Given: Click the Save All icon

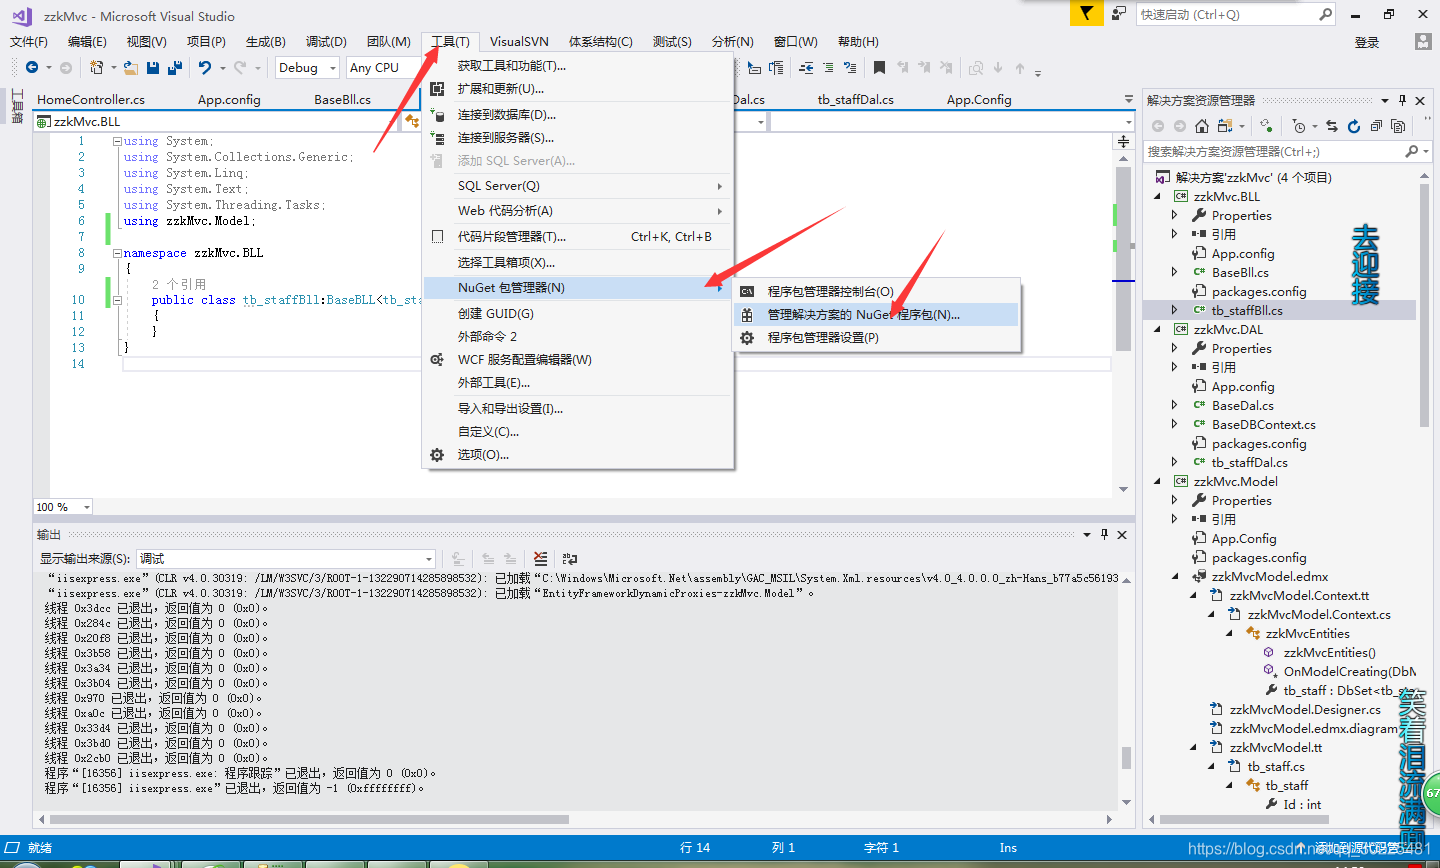Looking at the screenshot, I should pos(175,67).
